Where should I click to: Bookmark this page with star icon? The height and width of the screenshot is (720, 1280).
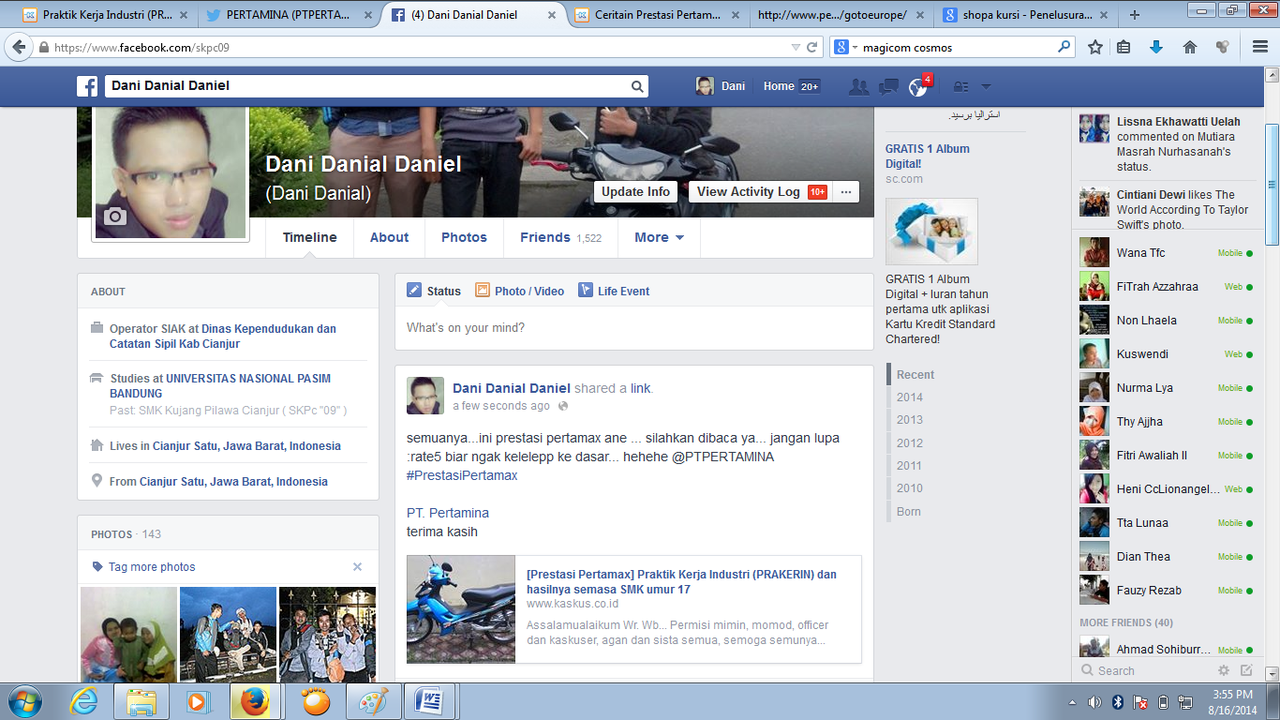click(x=1095, y=47)
